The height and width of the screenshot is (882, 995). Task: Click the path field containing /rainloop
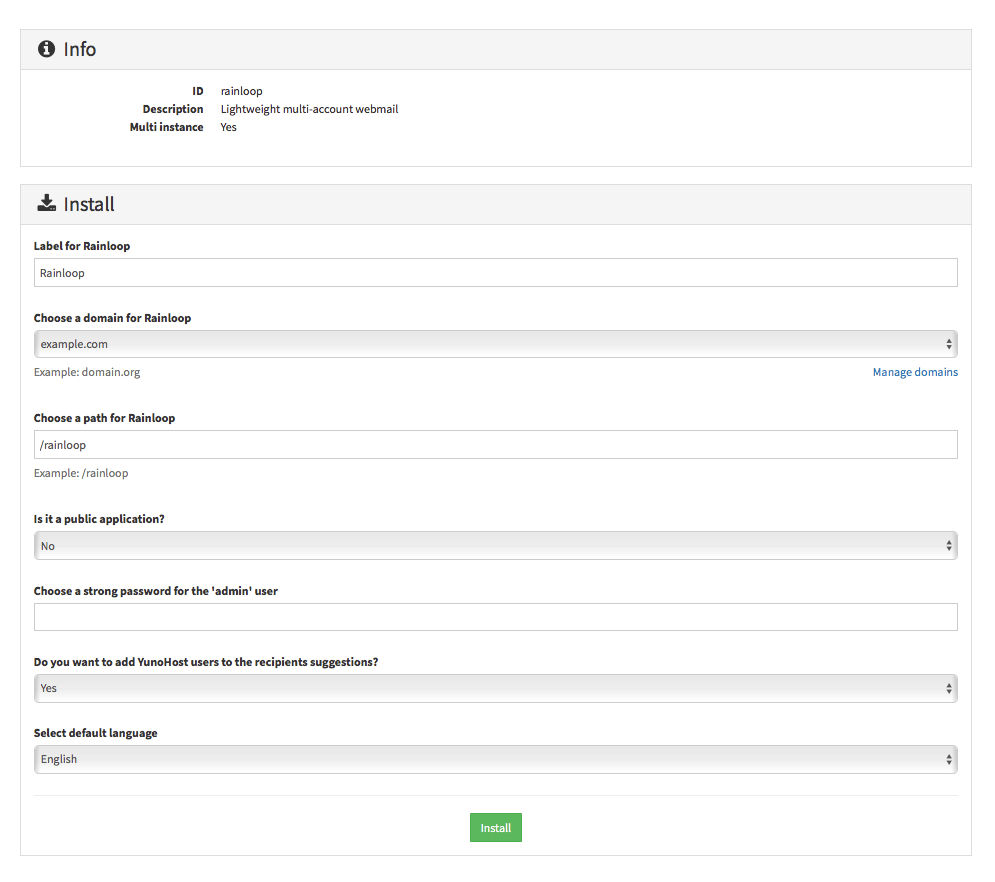point(496,445)
